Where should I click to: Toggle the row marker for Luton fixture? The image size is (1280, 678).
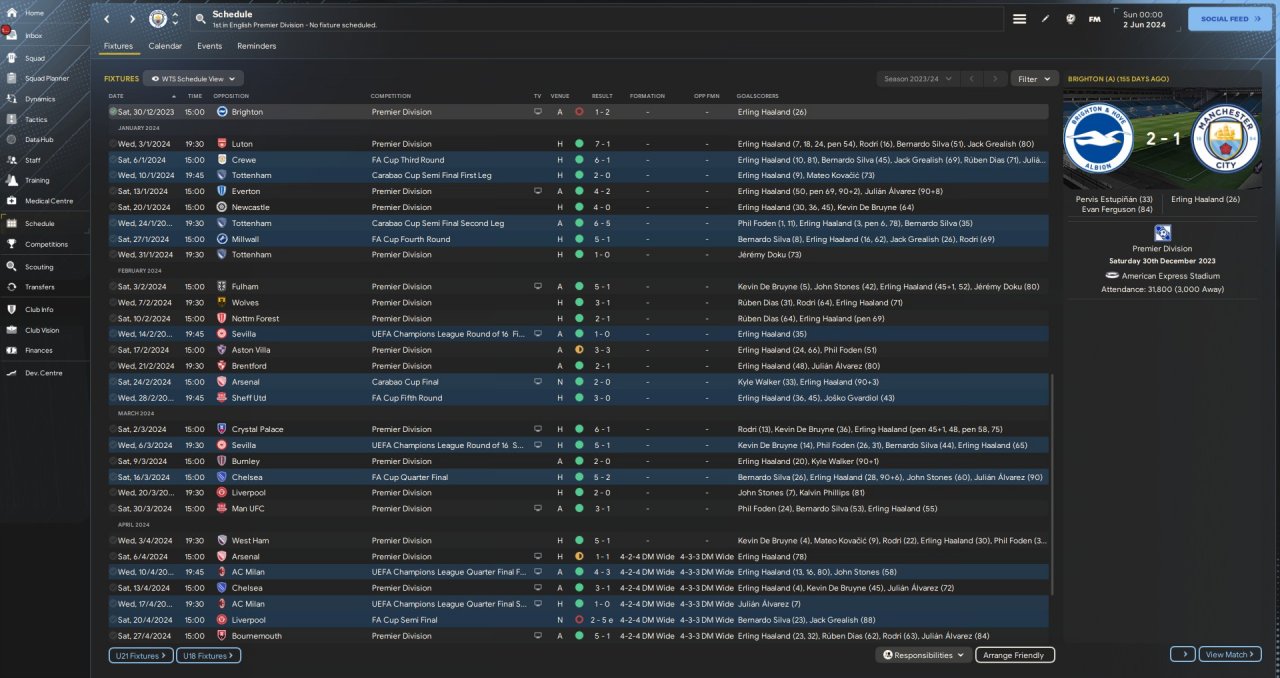click(x=113, y=144)
